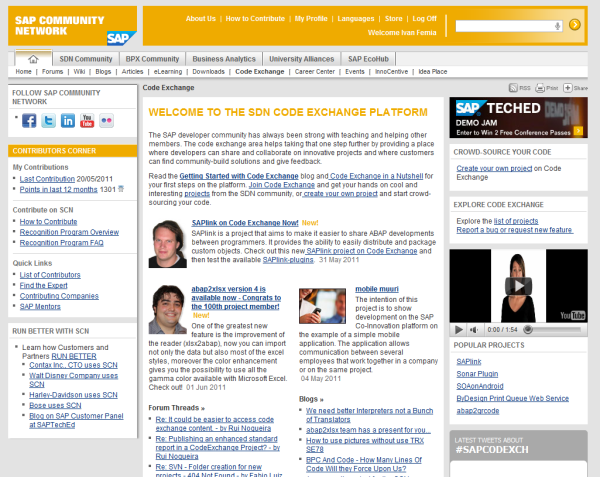Play the video with the center play button
The image size is (600, 477).
pyautogui.click(x=518, y=286)
